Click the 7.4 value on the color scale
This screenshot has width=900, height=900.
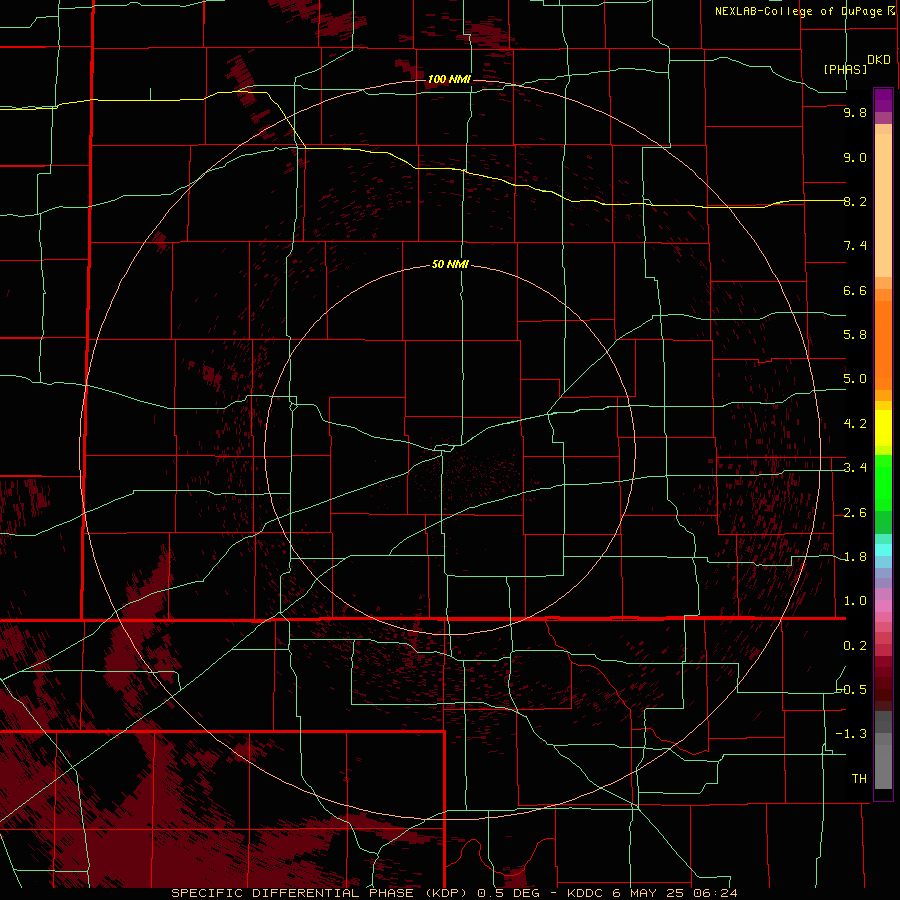(x=855, y=246)
